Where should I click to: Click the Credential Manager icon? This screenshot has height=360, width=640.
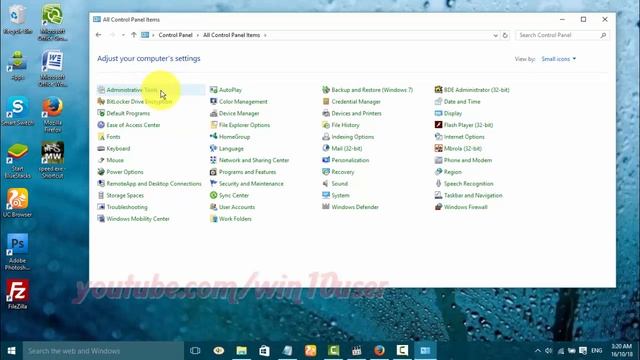[x=326, y=102]
